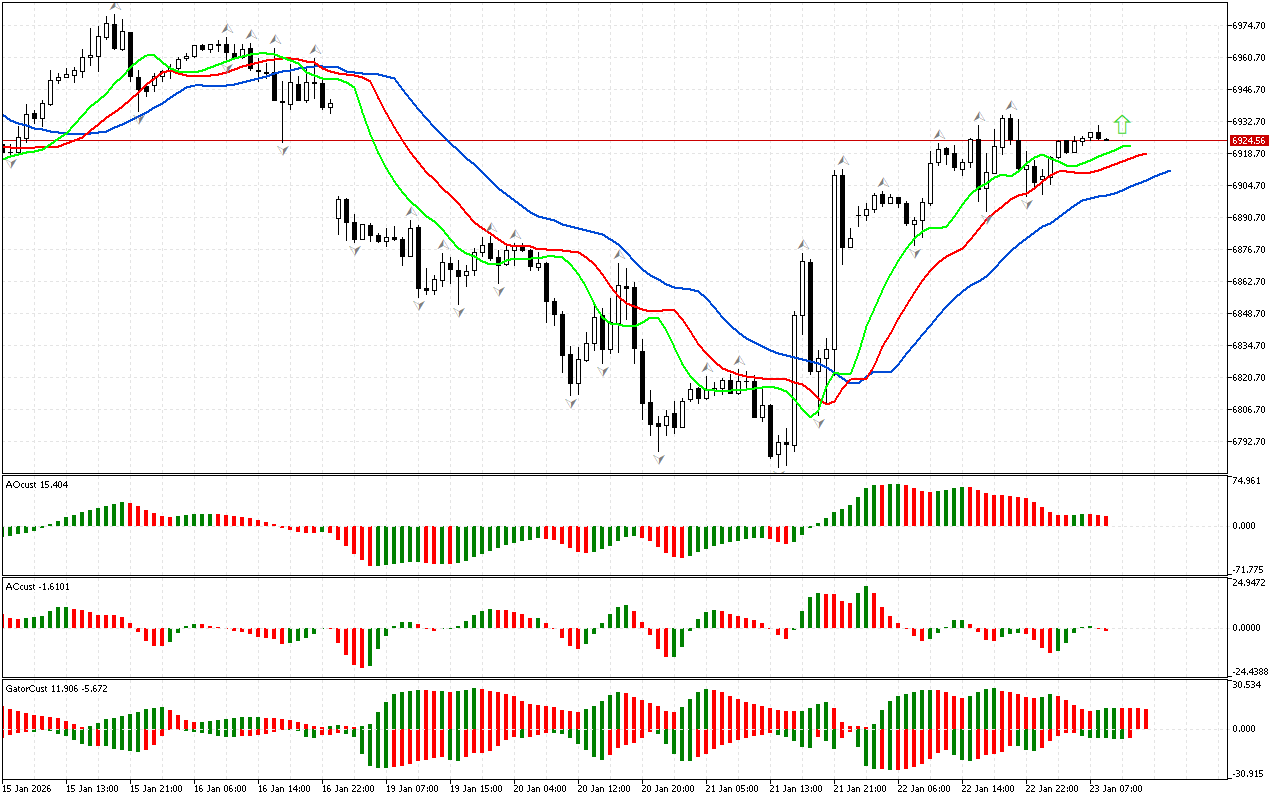Click the last red AOcust histogram bar
This screenshot has height=800, width=1280.
[x=1106, y=520]
